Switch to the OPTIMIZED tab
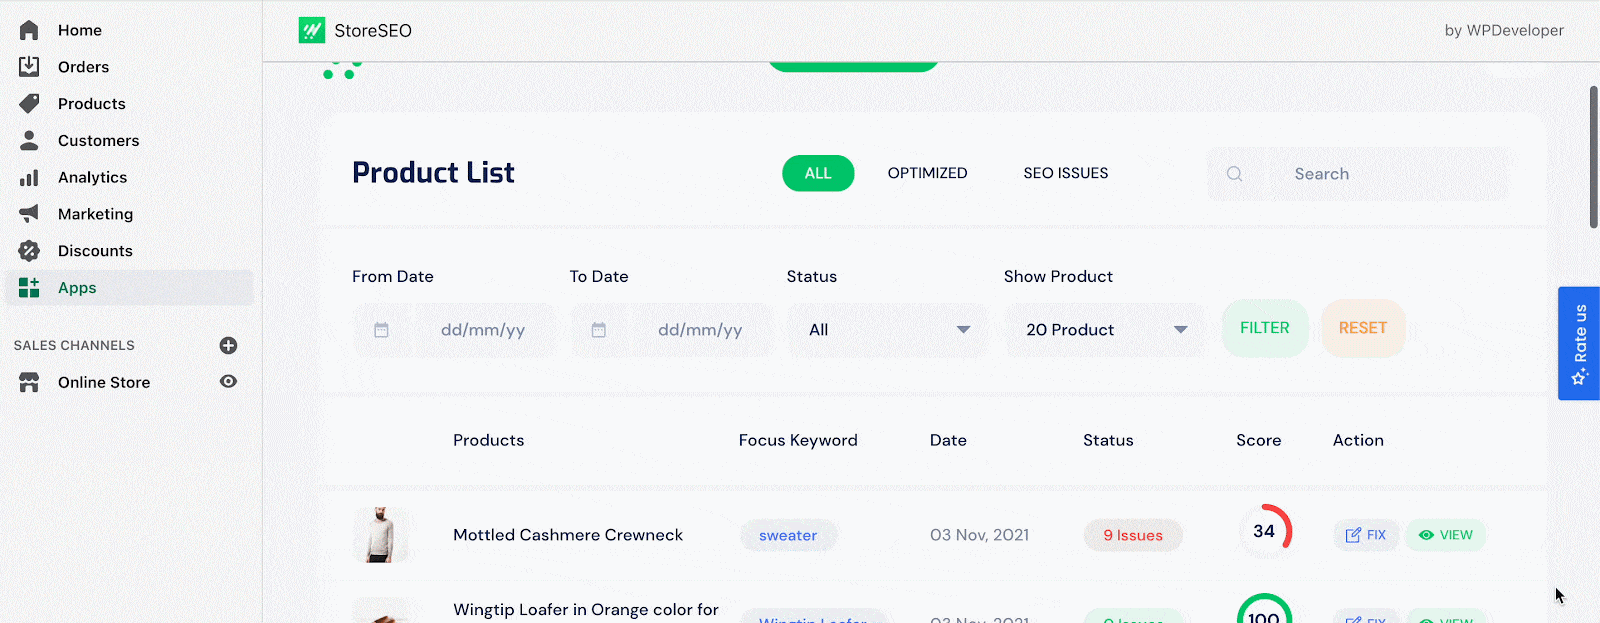Viewport: 1600px width, 623px height. click(x=927, y=173)
